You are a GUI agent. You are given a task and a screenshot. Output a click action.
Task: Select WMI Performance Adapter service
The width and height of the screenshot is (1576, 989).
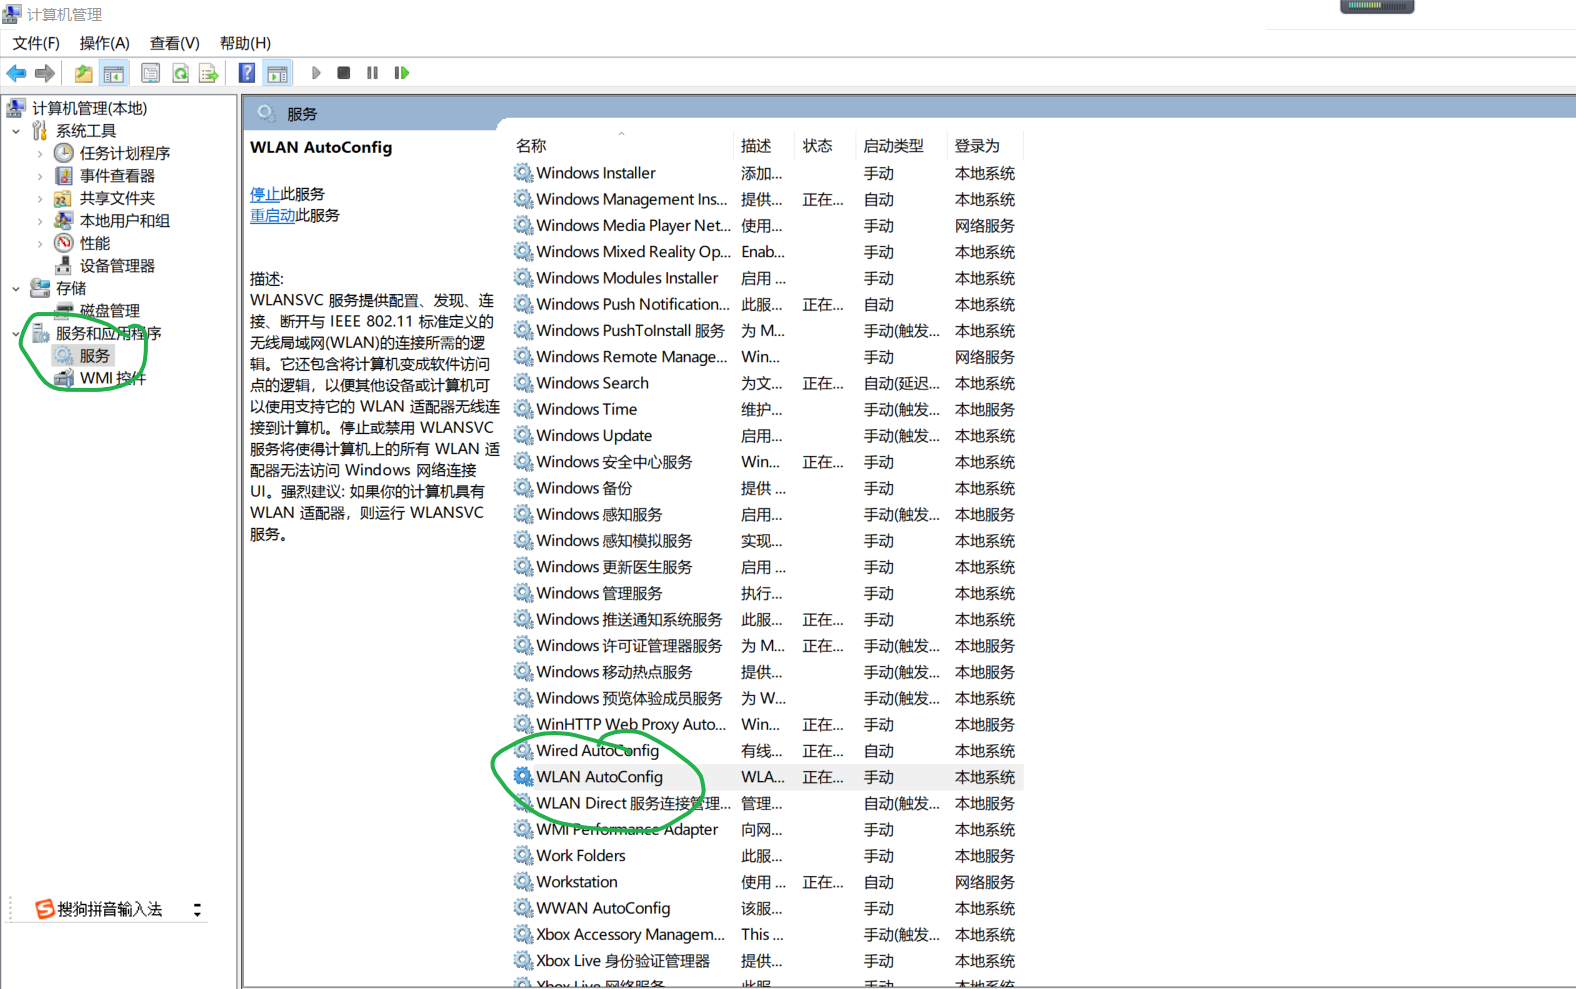[627, 830]
